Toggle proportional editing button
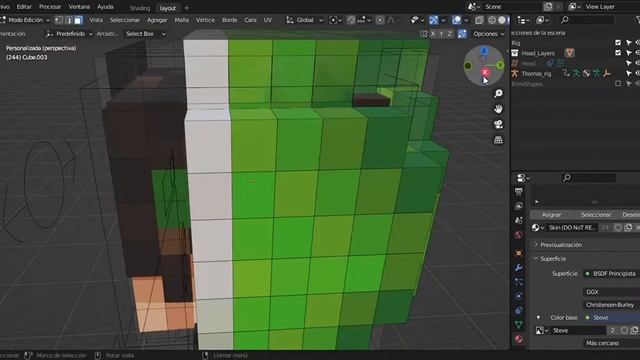This screenshot has height=360, width=640. (x=380, y=20)
